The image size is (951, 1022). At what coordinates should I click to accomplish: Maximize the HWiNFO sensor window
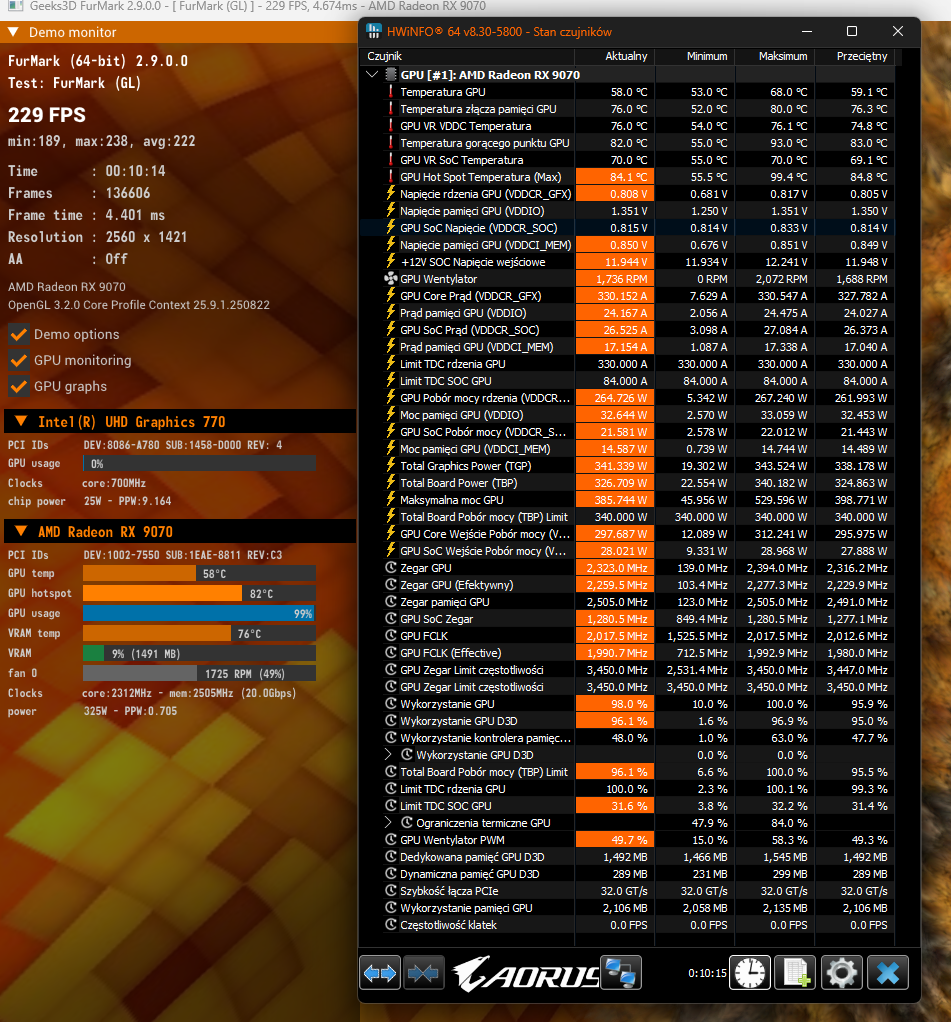point(852,31)
